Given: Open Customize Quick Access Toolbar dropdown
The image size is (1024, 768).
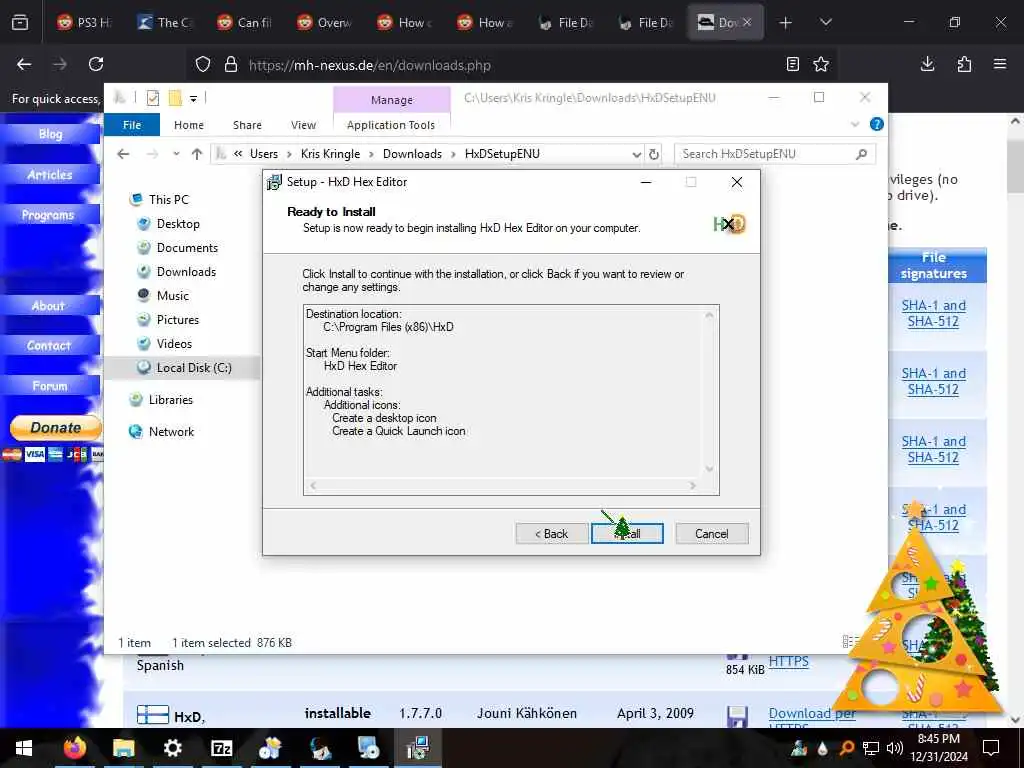Looking at the screenshot, I should point(193,99).
